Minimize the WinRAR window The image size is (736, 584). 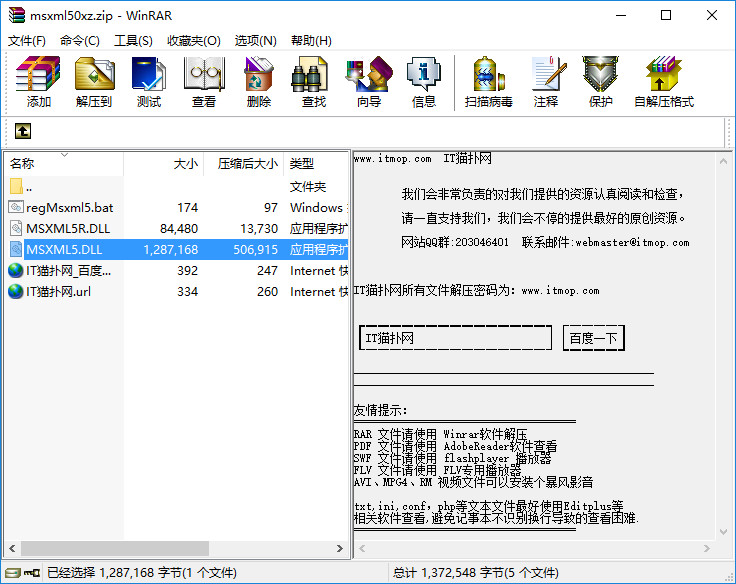[x=621, y=15]
